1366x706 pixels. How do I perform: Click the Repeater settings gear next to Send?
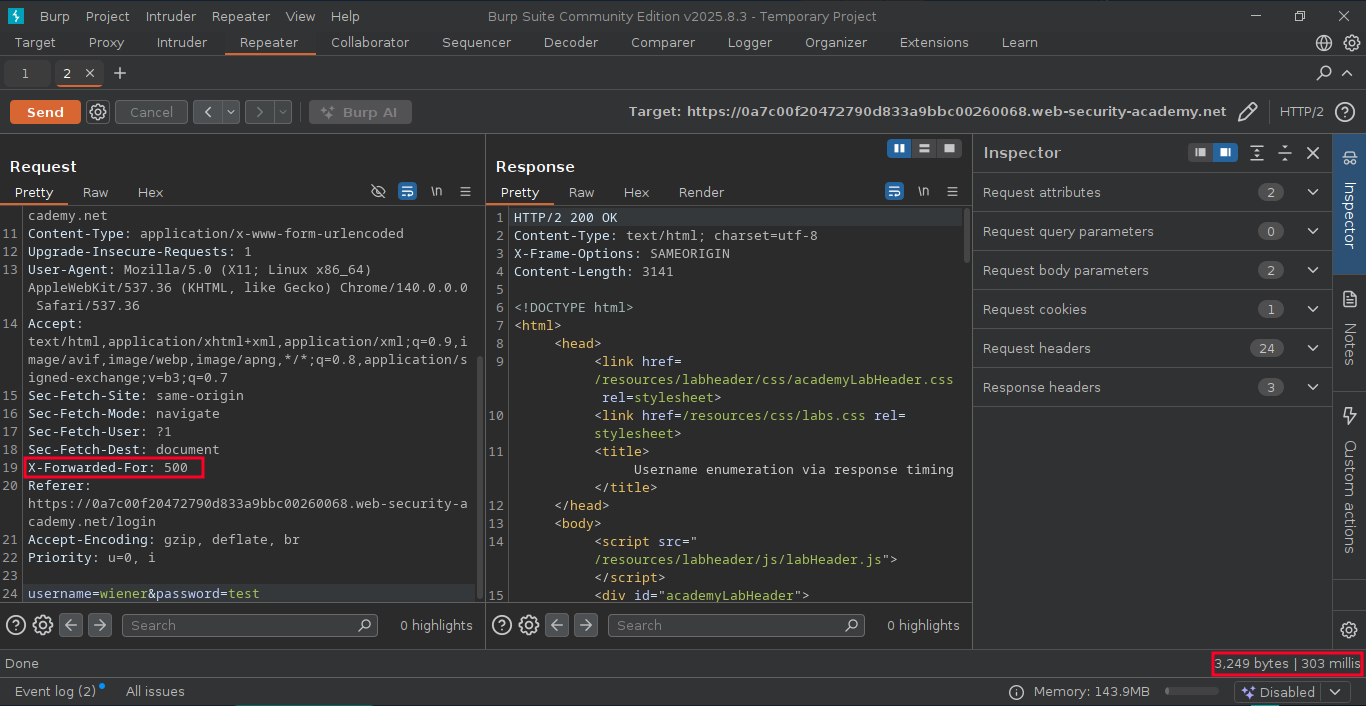click(98, 112)
